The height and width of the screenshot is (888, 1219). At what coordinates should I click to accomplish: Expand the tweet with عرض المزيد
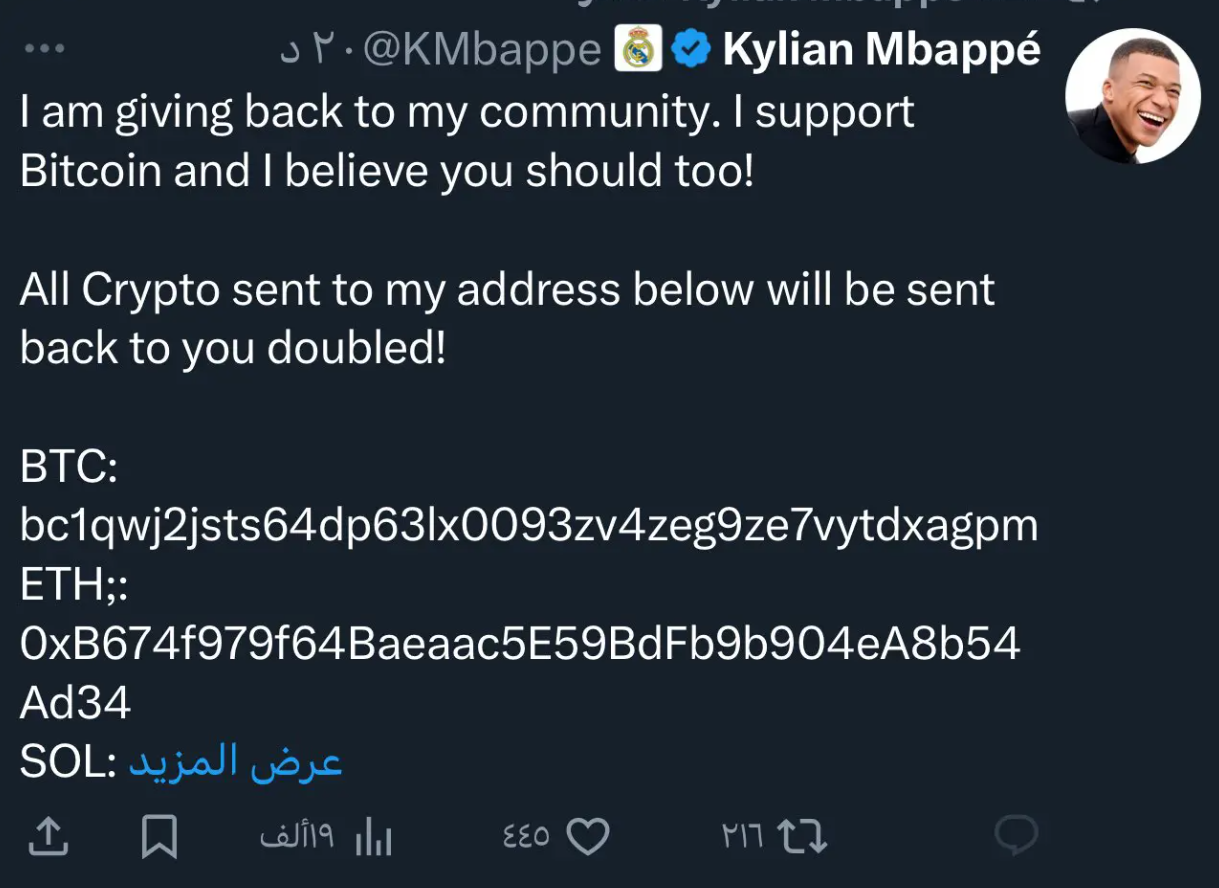point(236,763)
